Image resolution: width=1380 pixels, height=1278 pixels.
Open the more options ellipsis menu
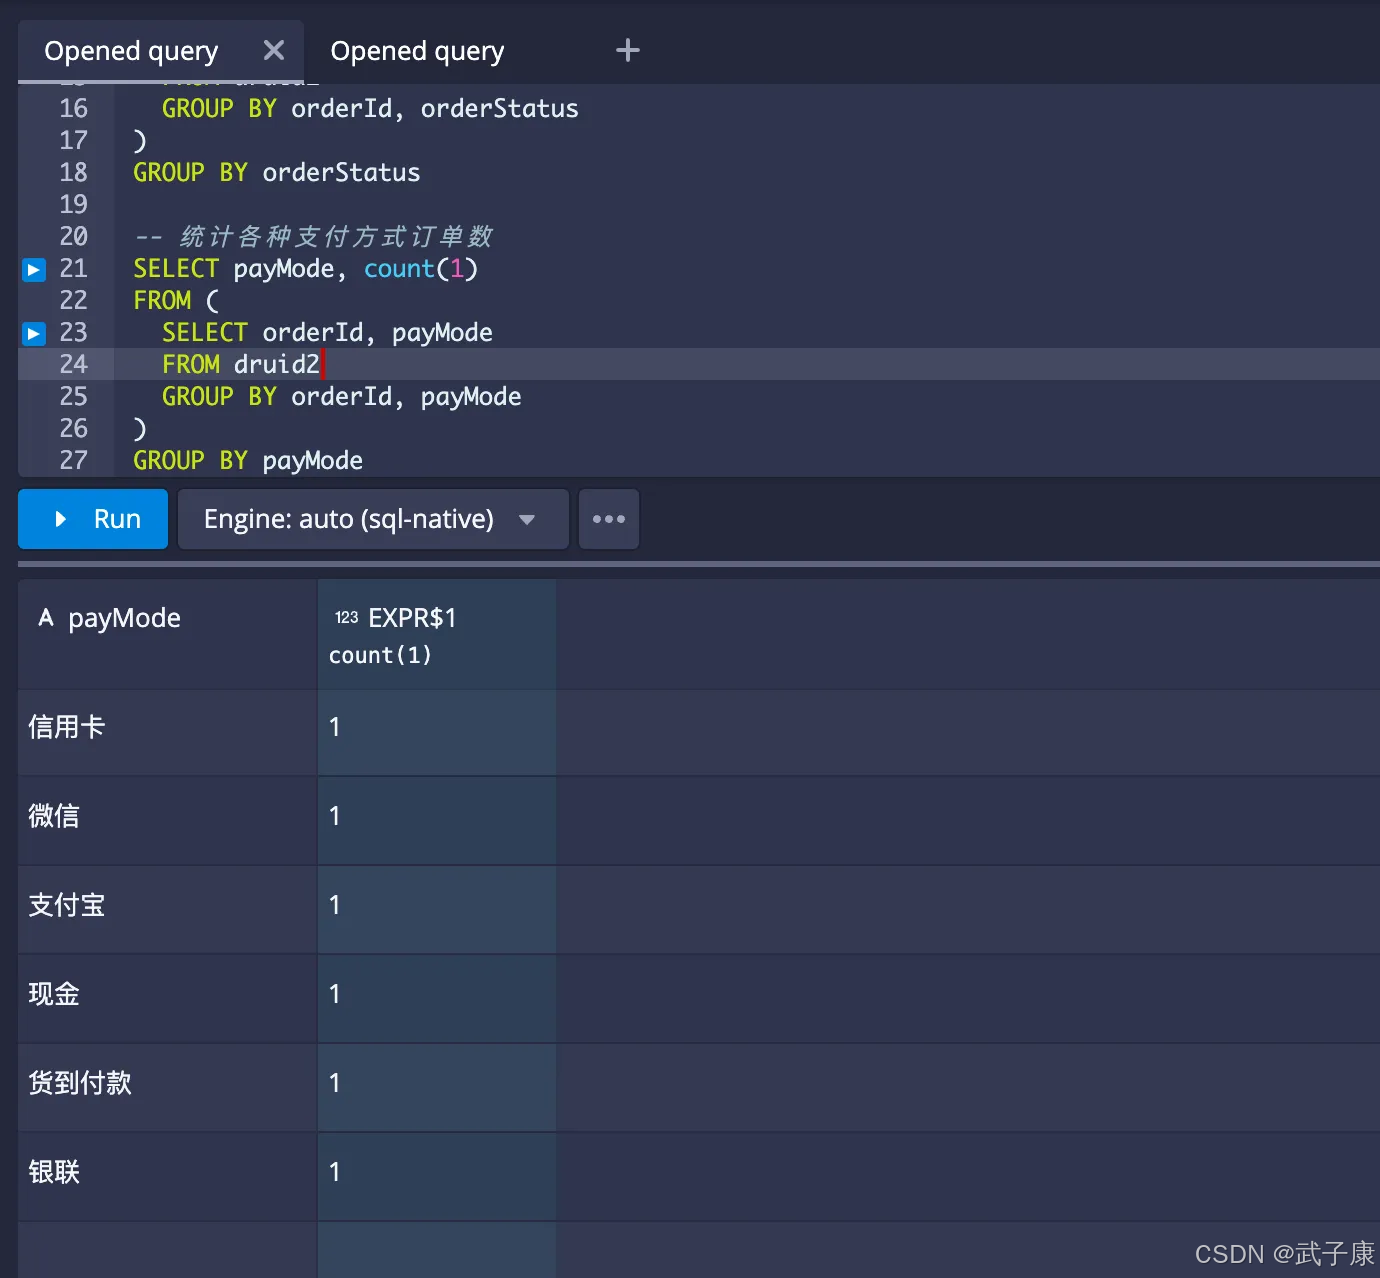[x=609, y=519]
